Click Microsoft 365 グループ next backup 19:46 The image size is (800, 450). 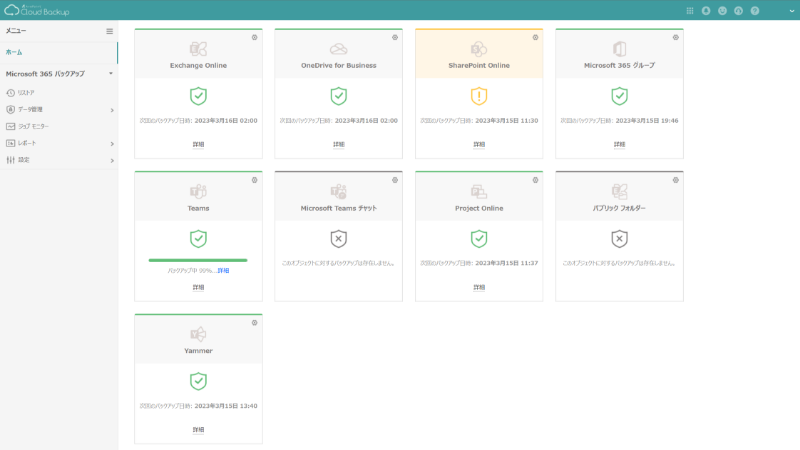647,121
